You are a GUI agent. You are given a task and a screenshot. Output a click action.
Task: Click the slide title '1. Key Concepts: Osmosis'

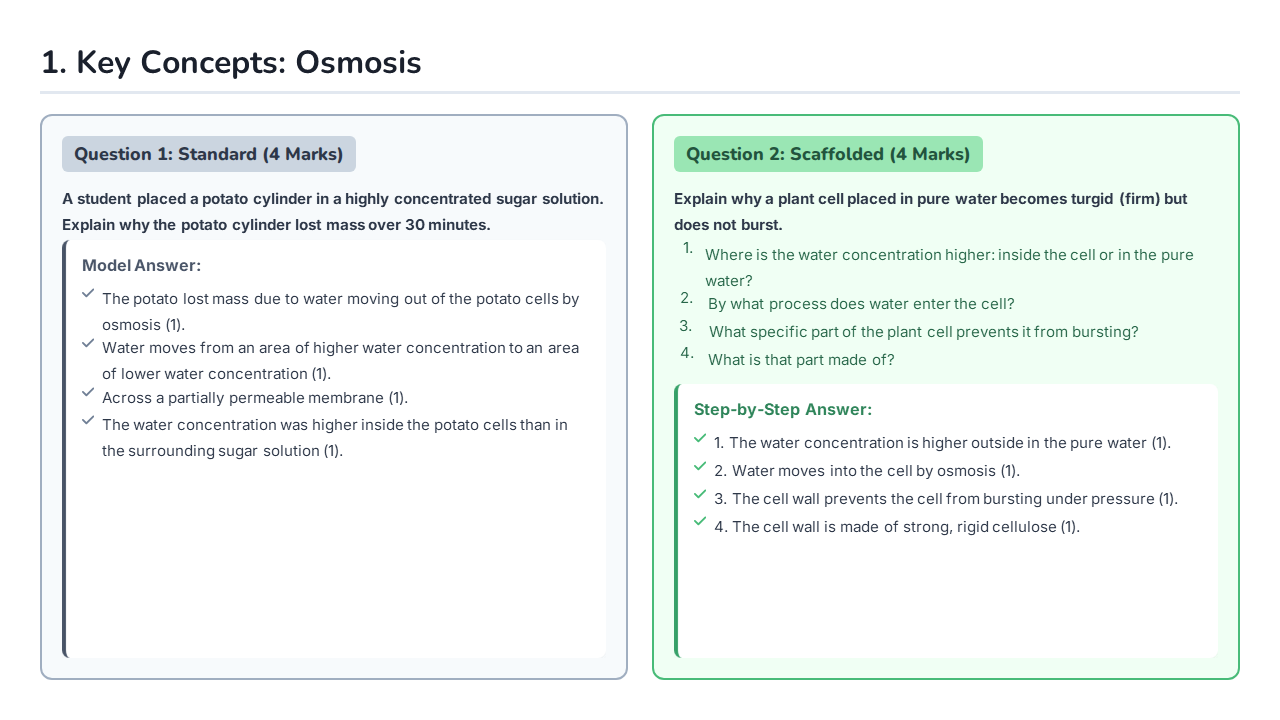[x=231, y=62]
